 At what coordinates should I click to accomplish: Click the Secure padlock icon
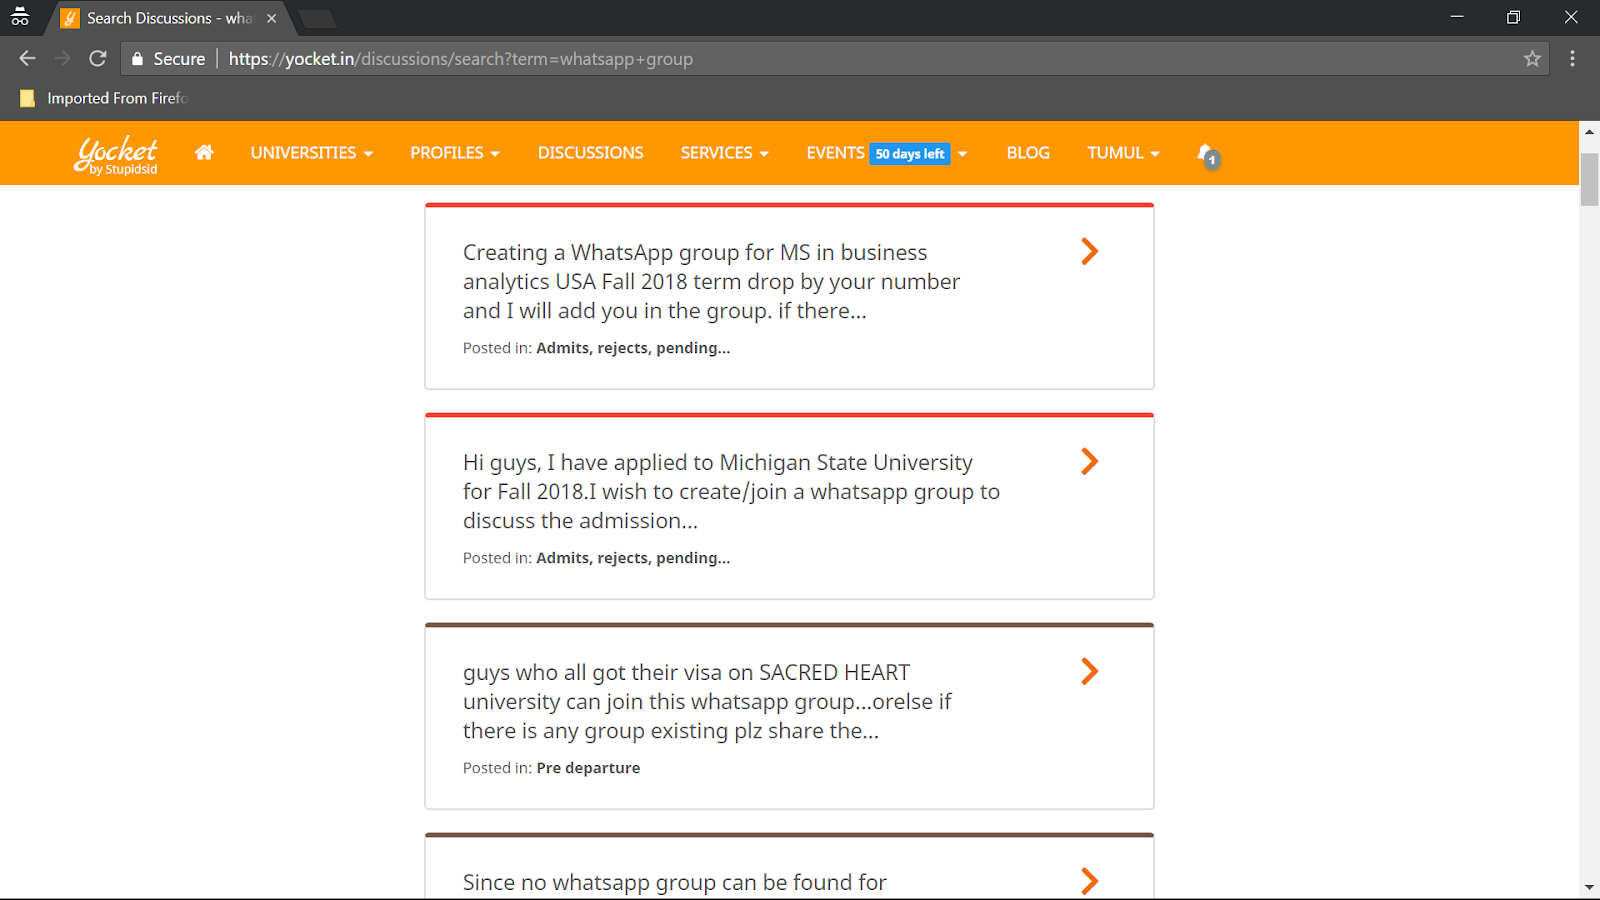point(138,59)
